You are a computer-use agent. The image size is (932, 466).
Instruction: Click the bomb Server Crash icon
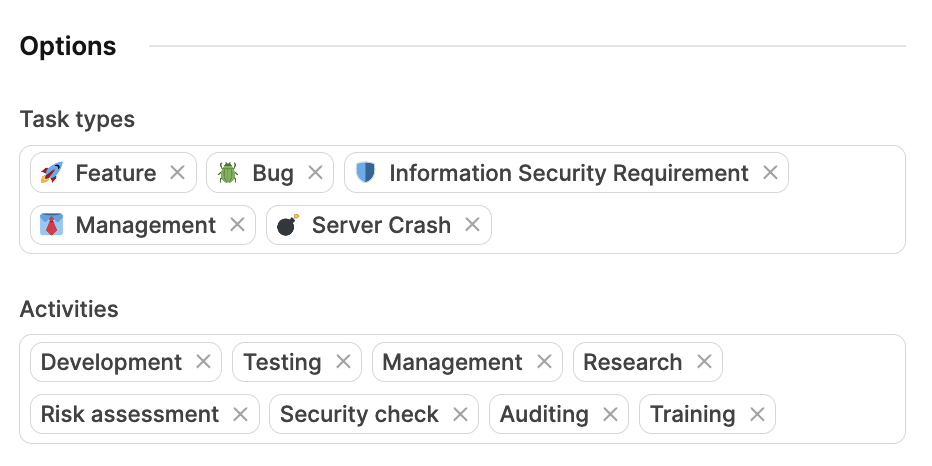coord(288,225)
